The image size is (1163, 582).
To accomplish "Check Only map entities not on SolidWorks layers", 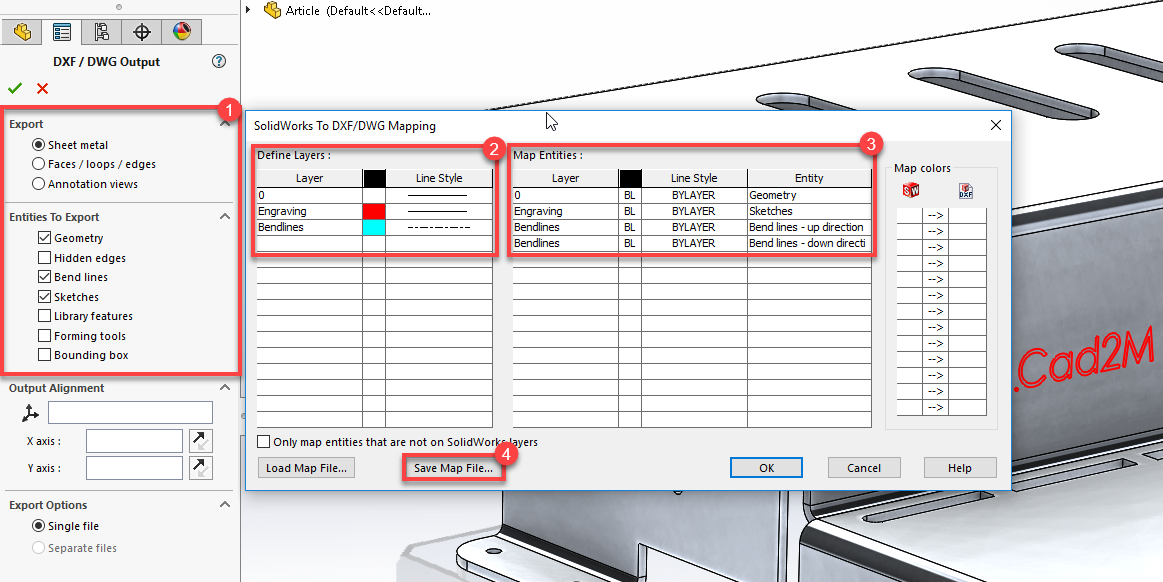I will pos(263,442).
